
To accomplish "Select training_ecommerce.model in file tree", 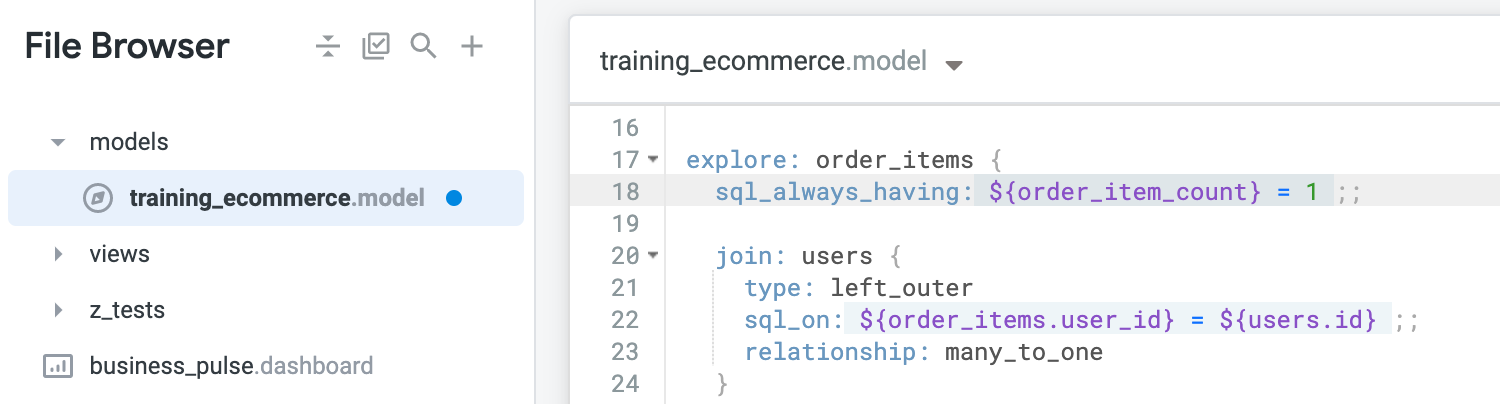I will [277, 198].
